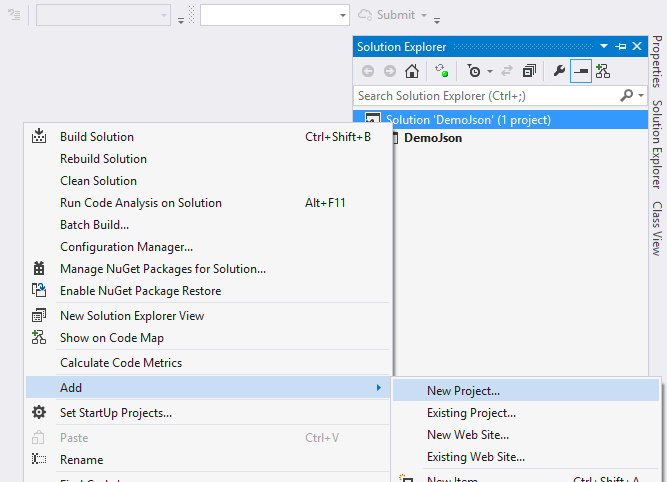Choose Rebuild Solution in the context menu
The width and height of the screenshot is (667, 482).
click(103, 159)
